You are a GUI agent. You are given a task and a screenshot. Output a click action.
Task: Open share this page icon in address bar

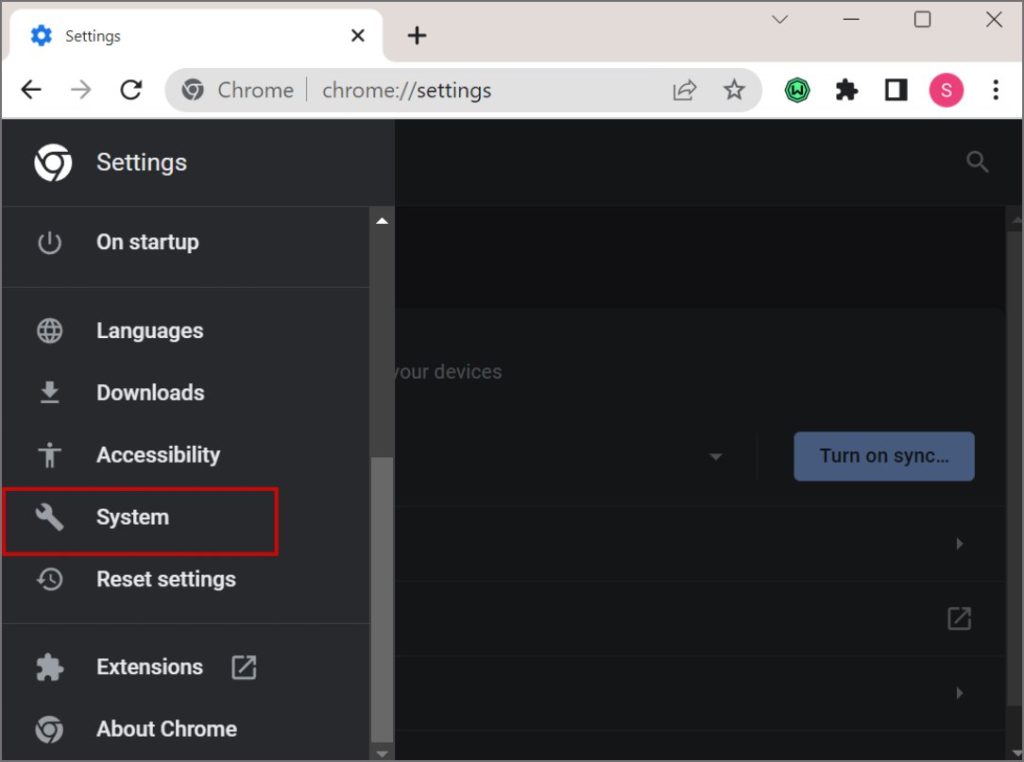click(x=684, y=89)
